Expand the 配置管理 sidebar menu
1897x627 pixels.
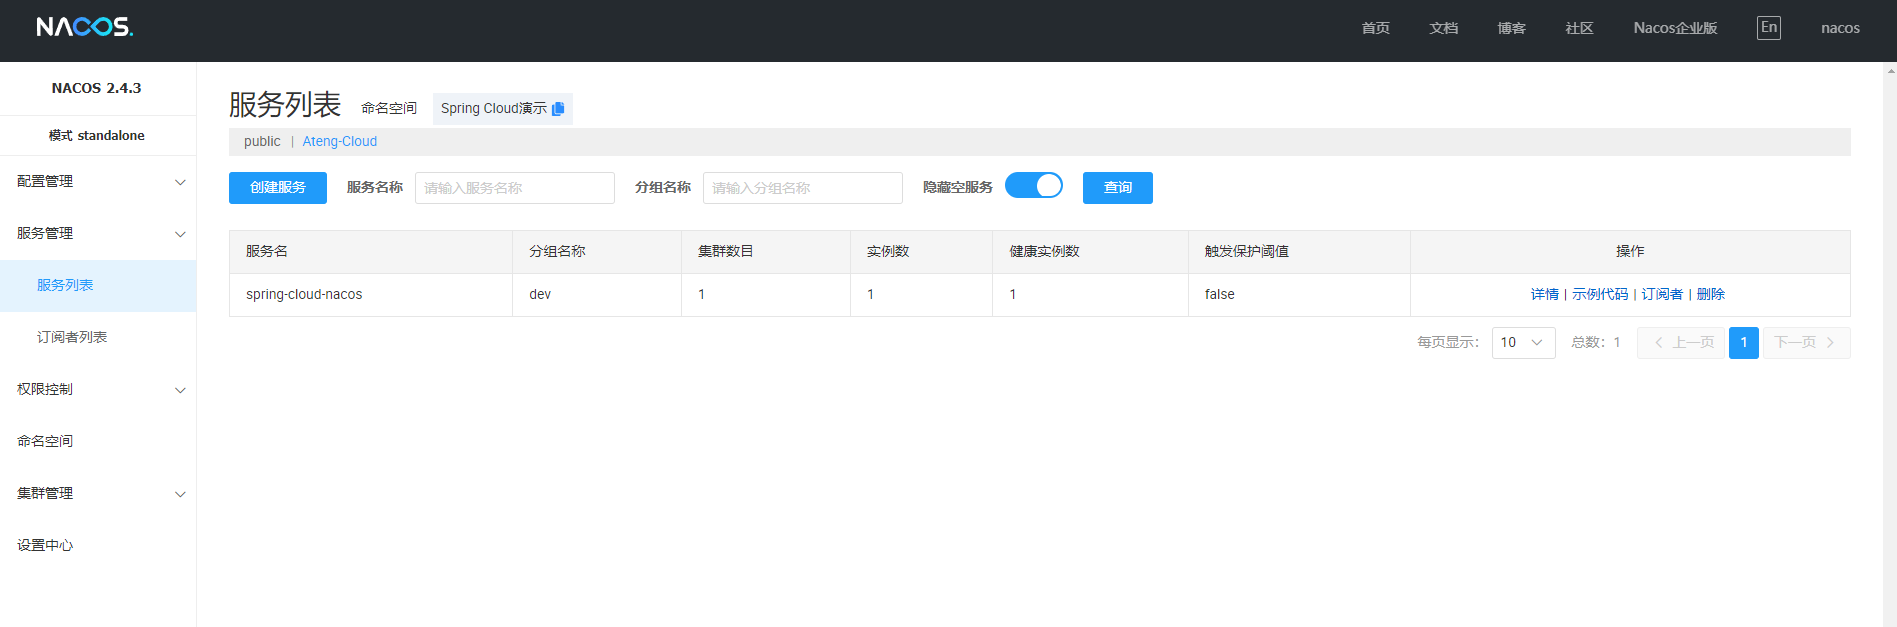(x=98, y=182)
